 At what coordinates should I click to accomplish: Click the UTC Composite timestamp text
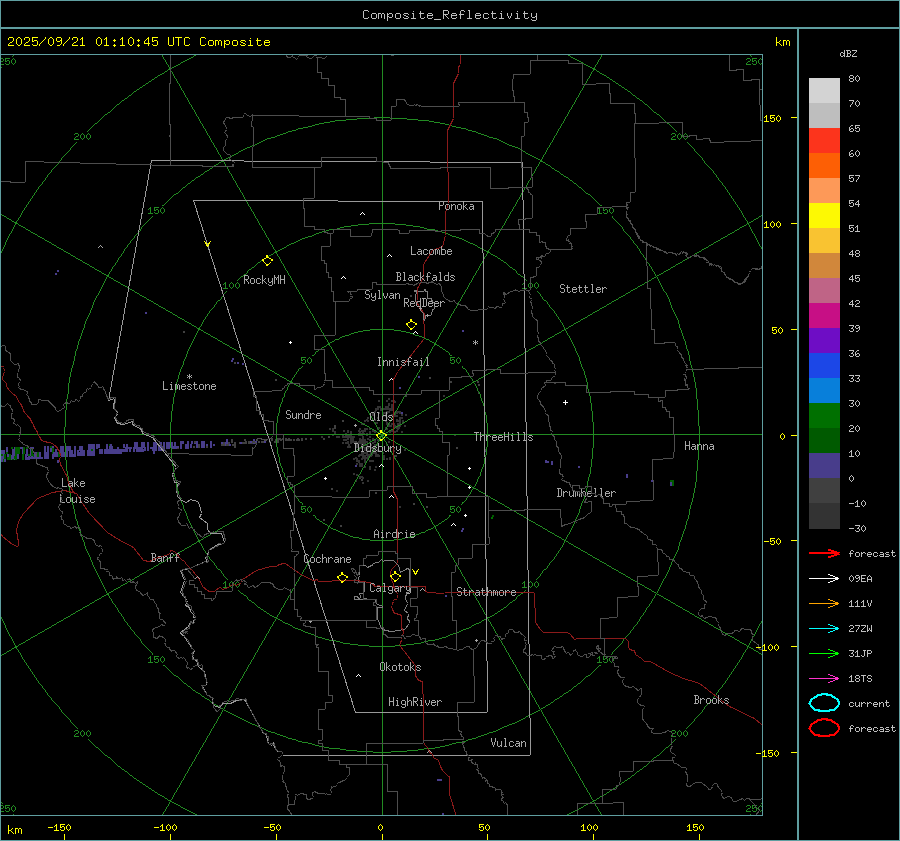coord(138,42)
